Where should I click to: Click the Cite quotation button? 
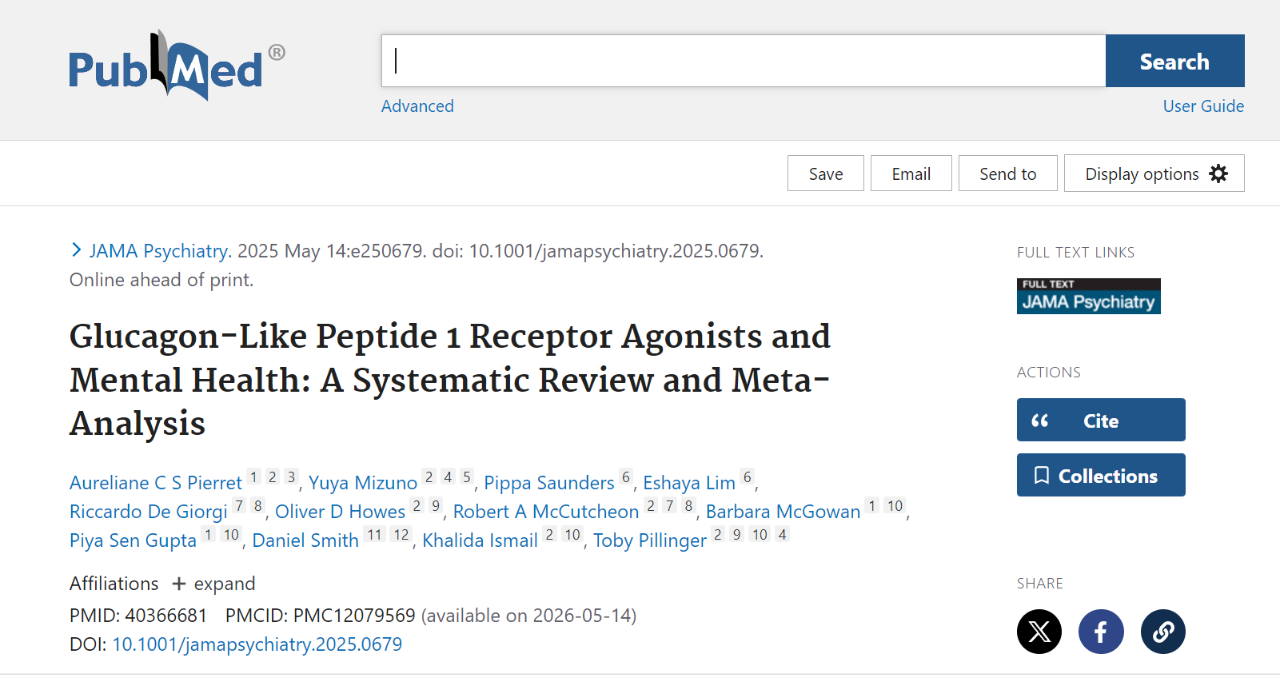pos(1101,420)
